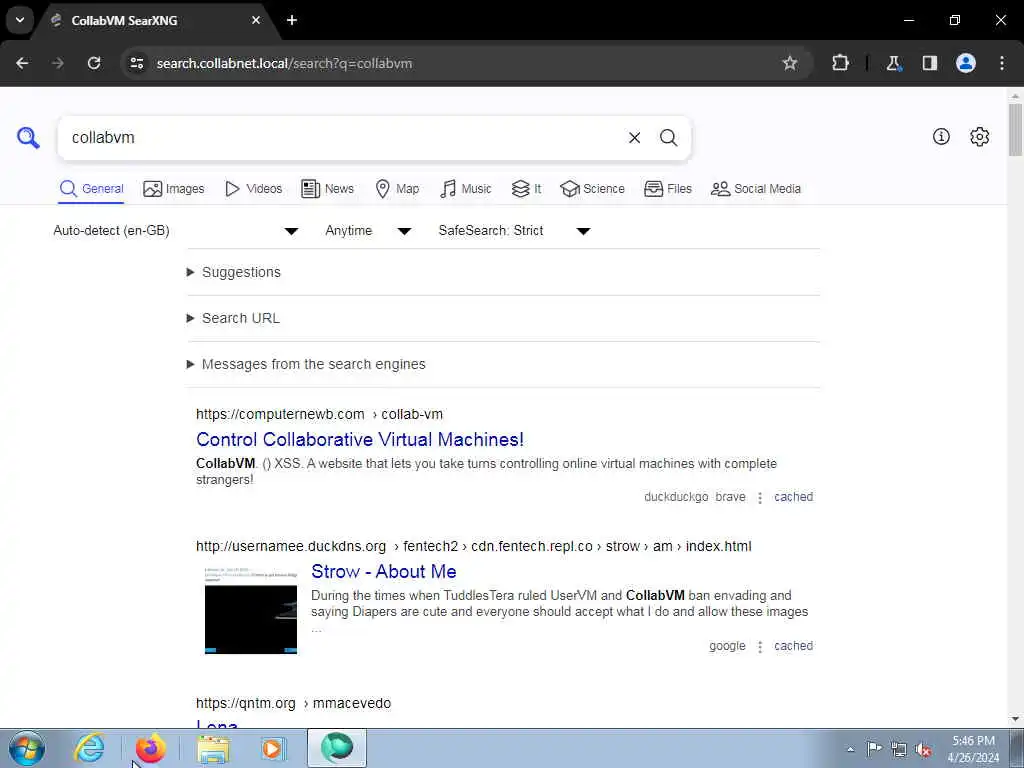The image size is (1024, 768).
Task: Open Windows Media Player from the taskbar
Action: coord(272,748)
